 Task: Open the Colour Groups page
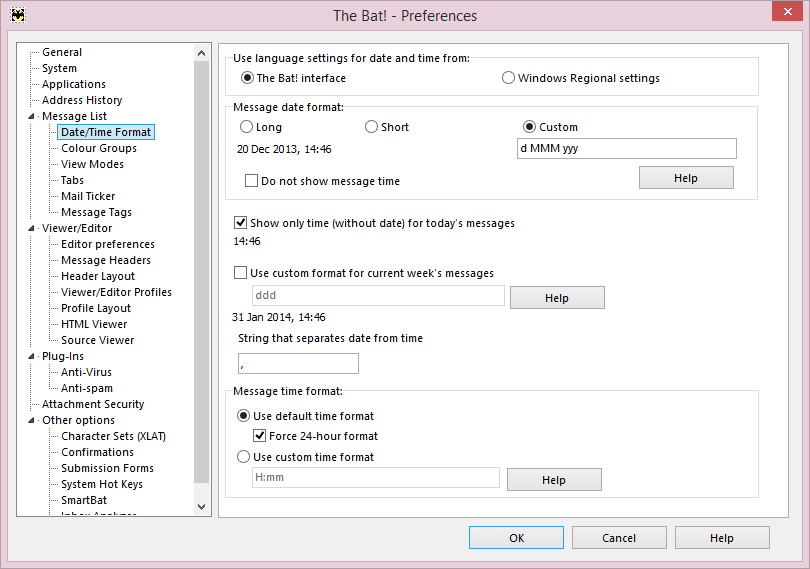(x=99, y=148)
